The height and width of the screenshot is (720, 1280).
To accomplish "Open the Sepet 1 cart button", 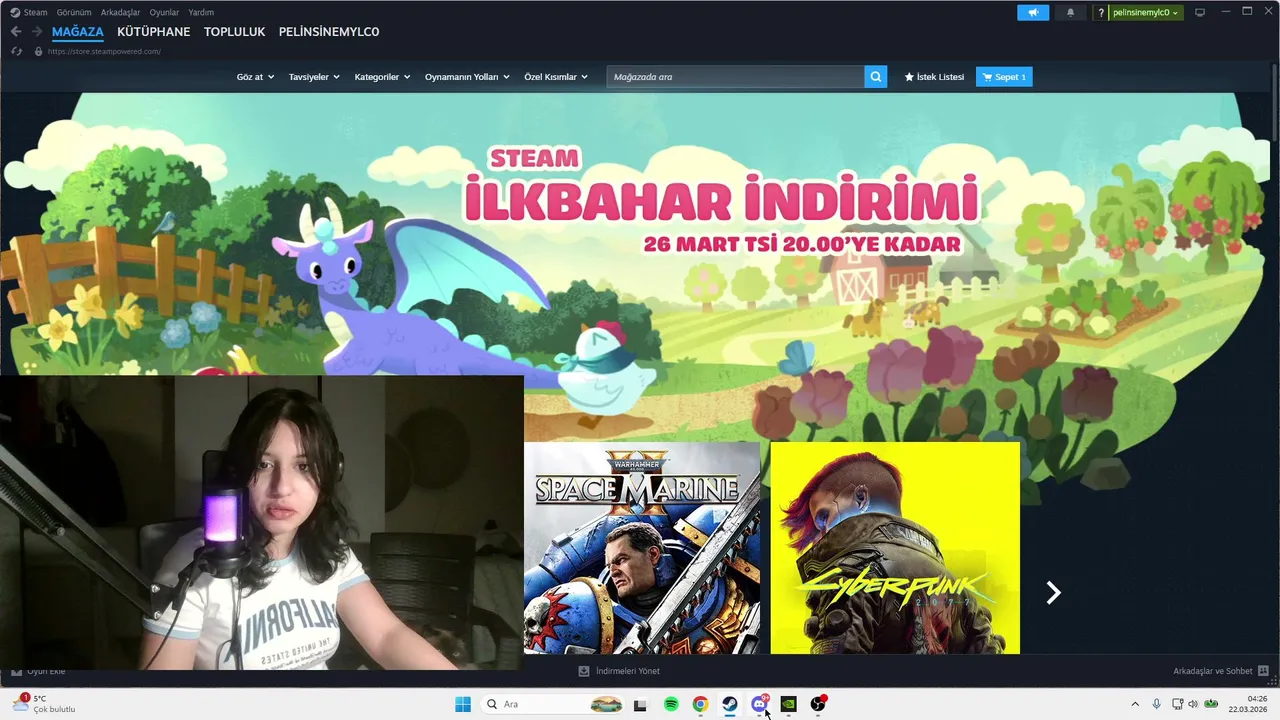I will pyautogui.click(x=1004, y=77).
